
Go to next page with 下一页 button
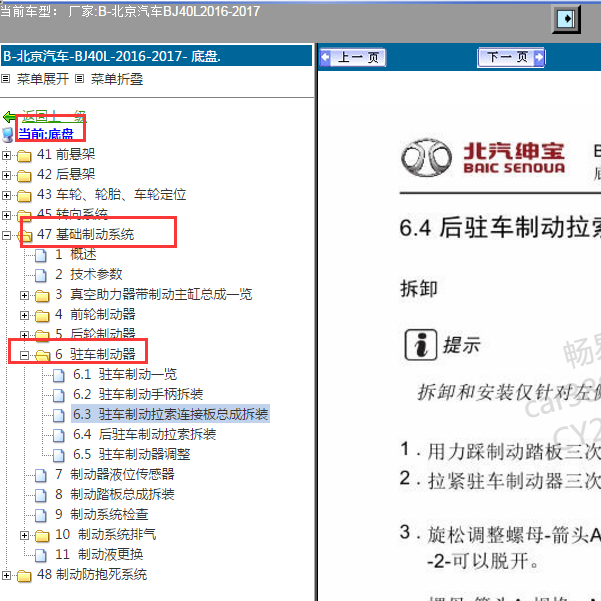click(x=511, y=57)
